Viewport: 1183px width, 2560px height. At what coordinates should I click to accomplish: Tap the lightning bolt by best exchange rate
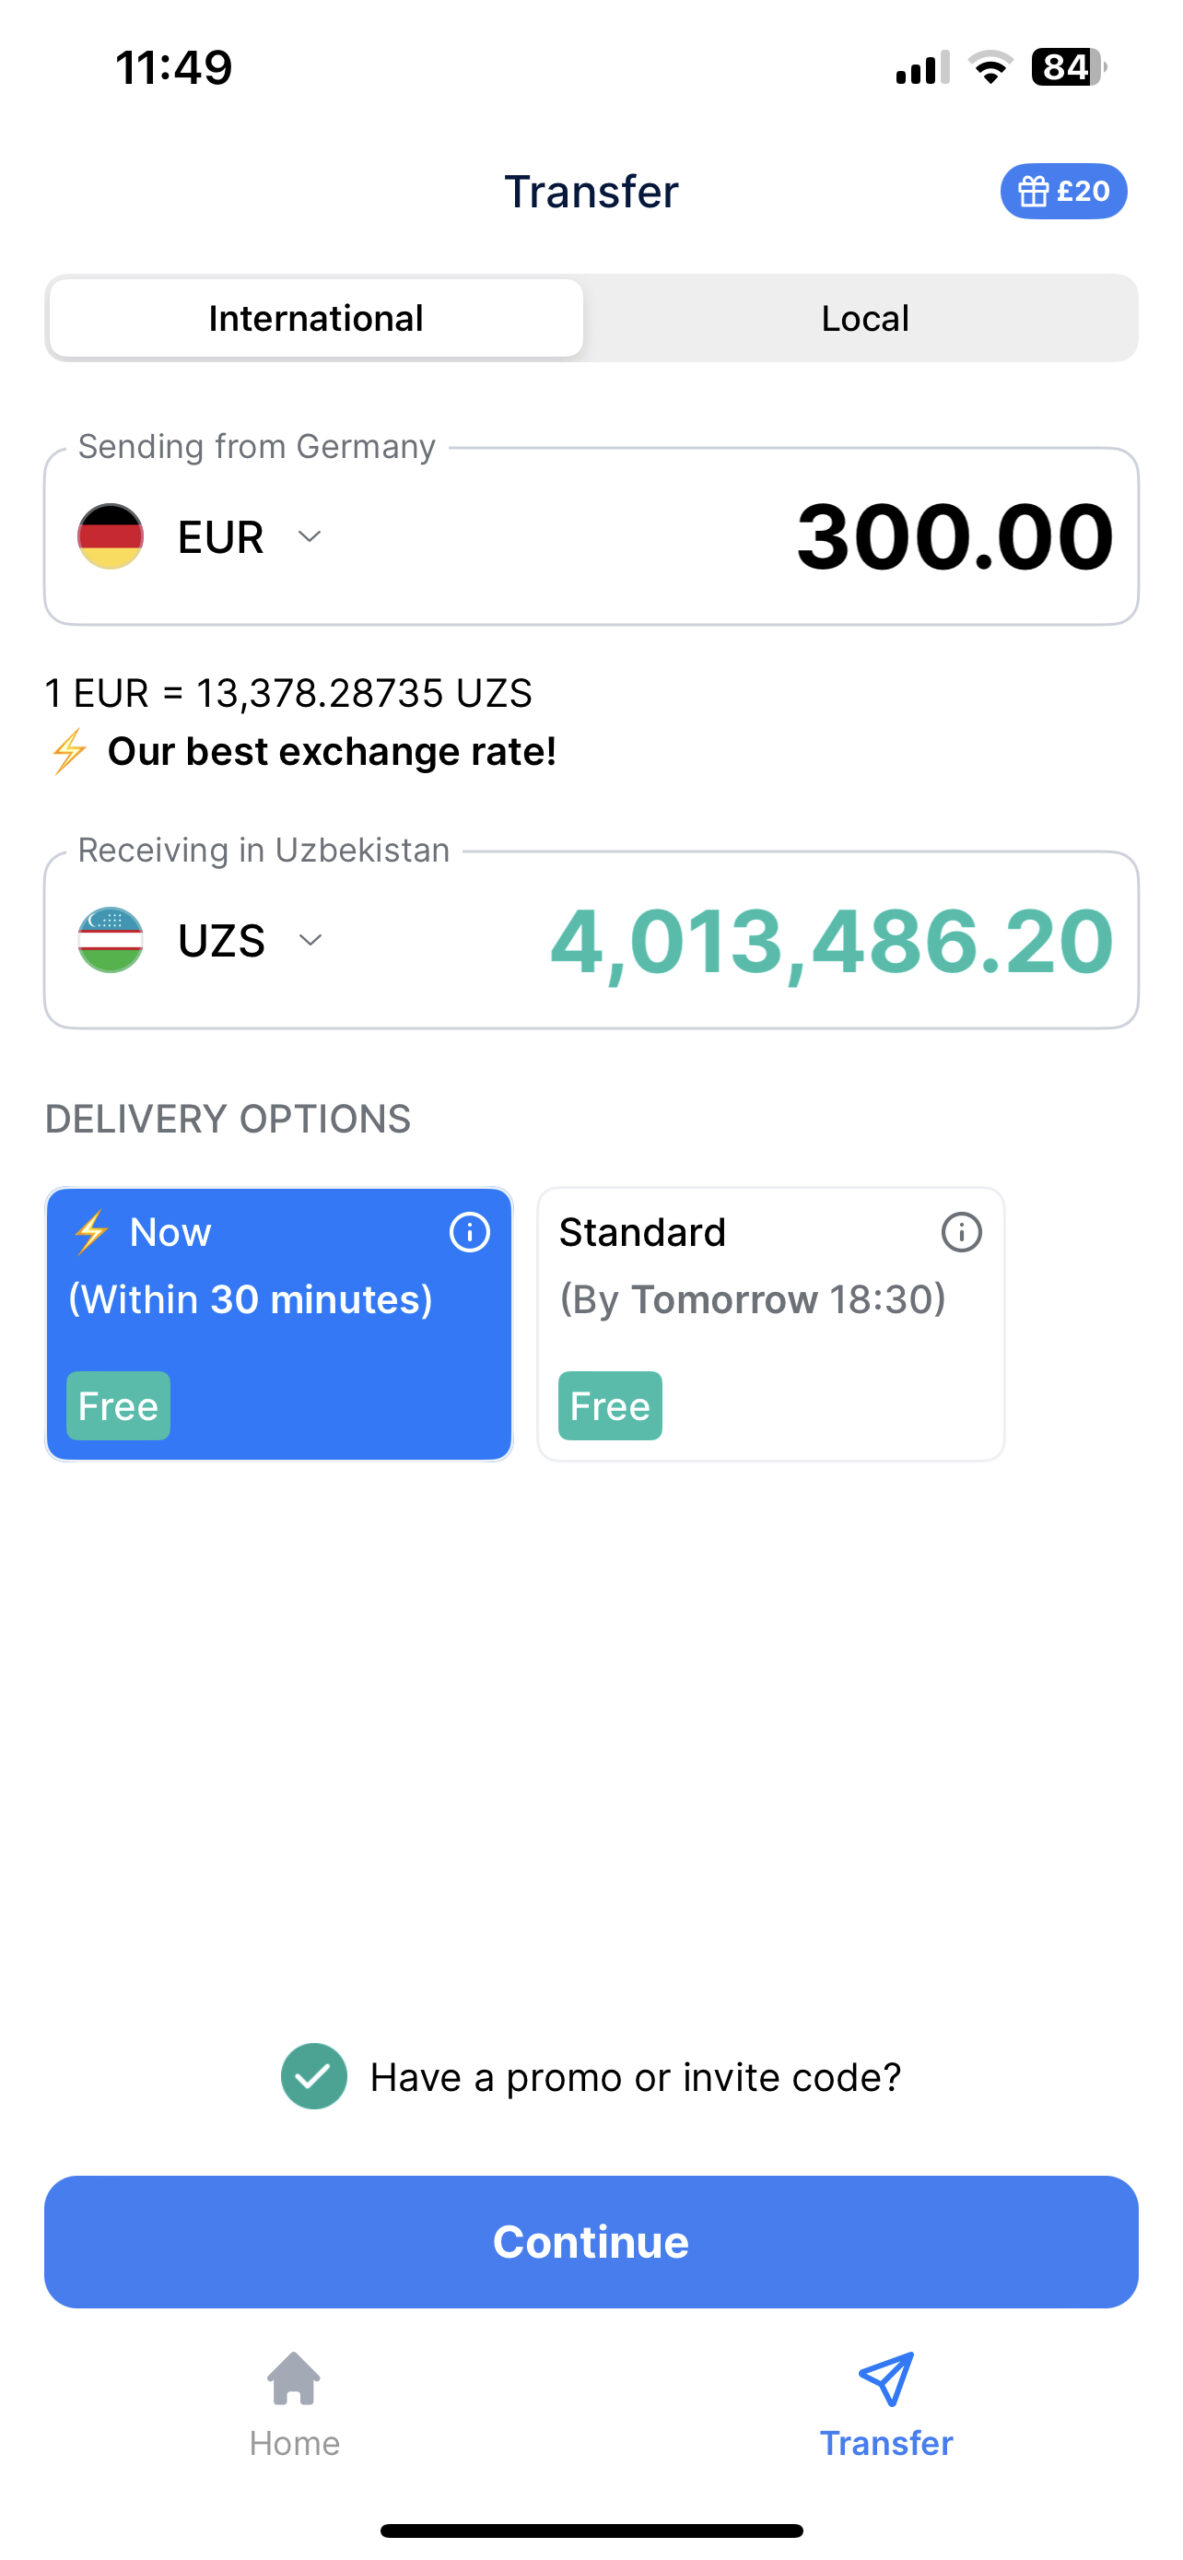(69, 751)
